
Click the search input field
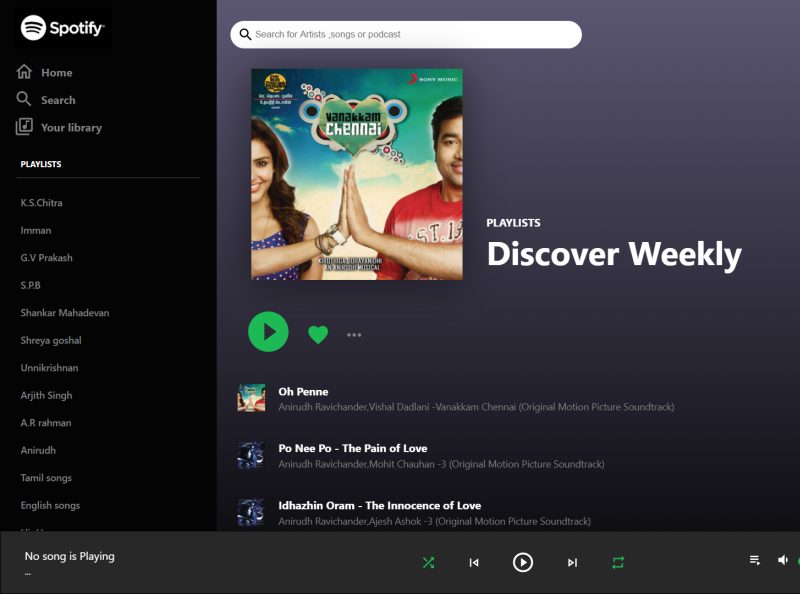pos(404,34)
